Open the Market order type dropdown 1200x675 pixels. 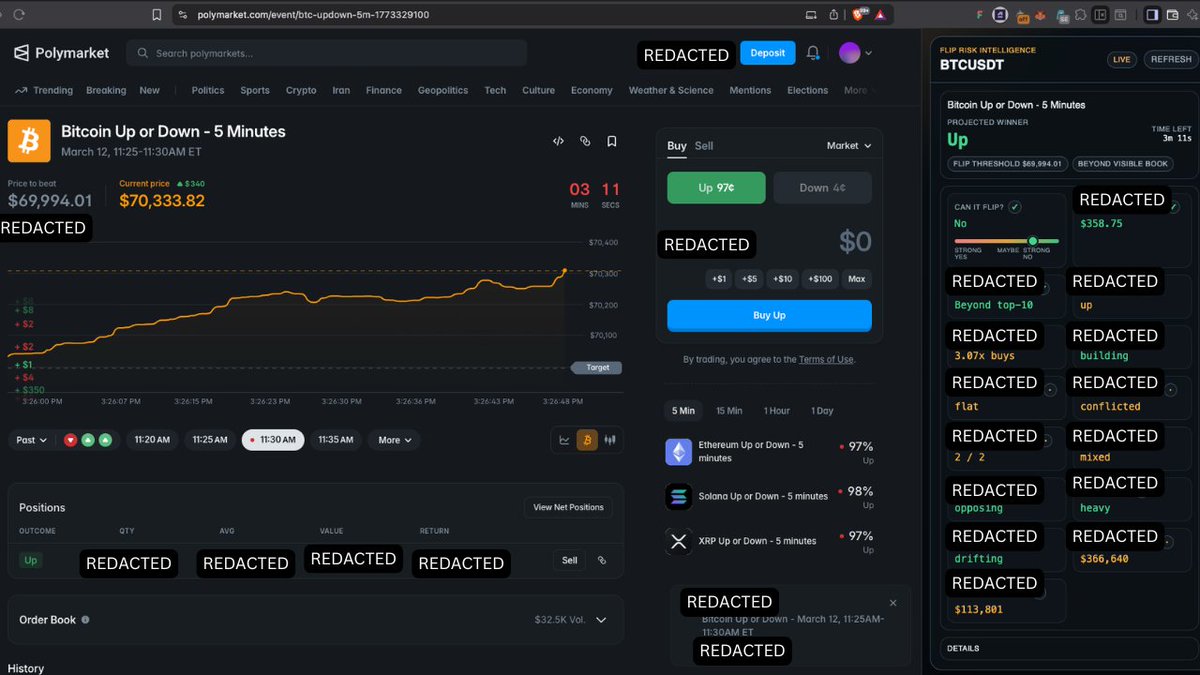point(849,146)
